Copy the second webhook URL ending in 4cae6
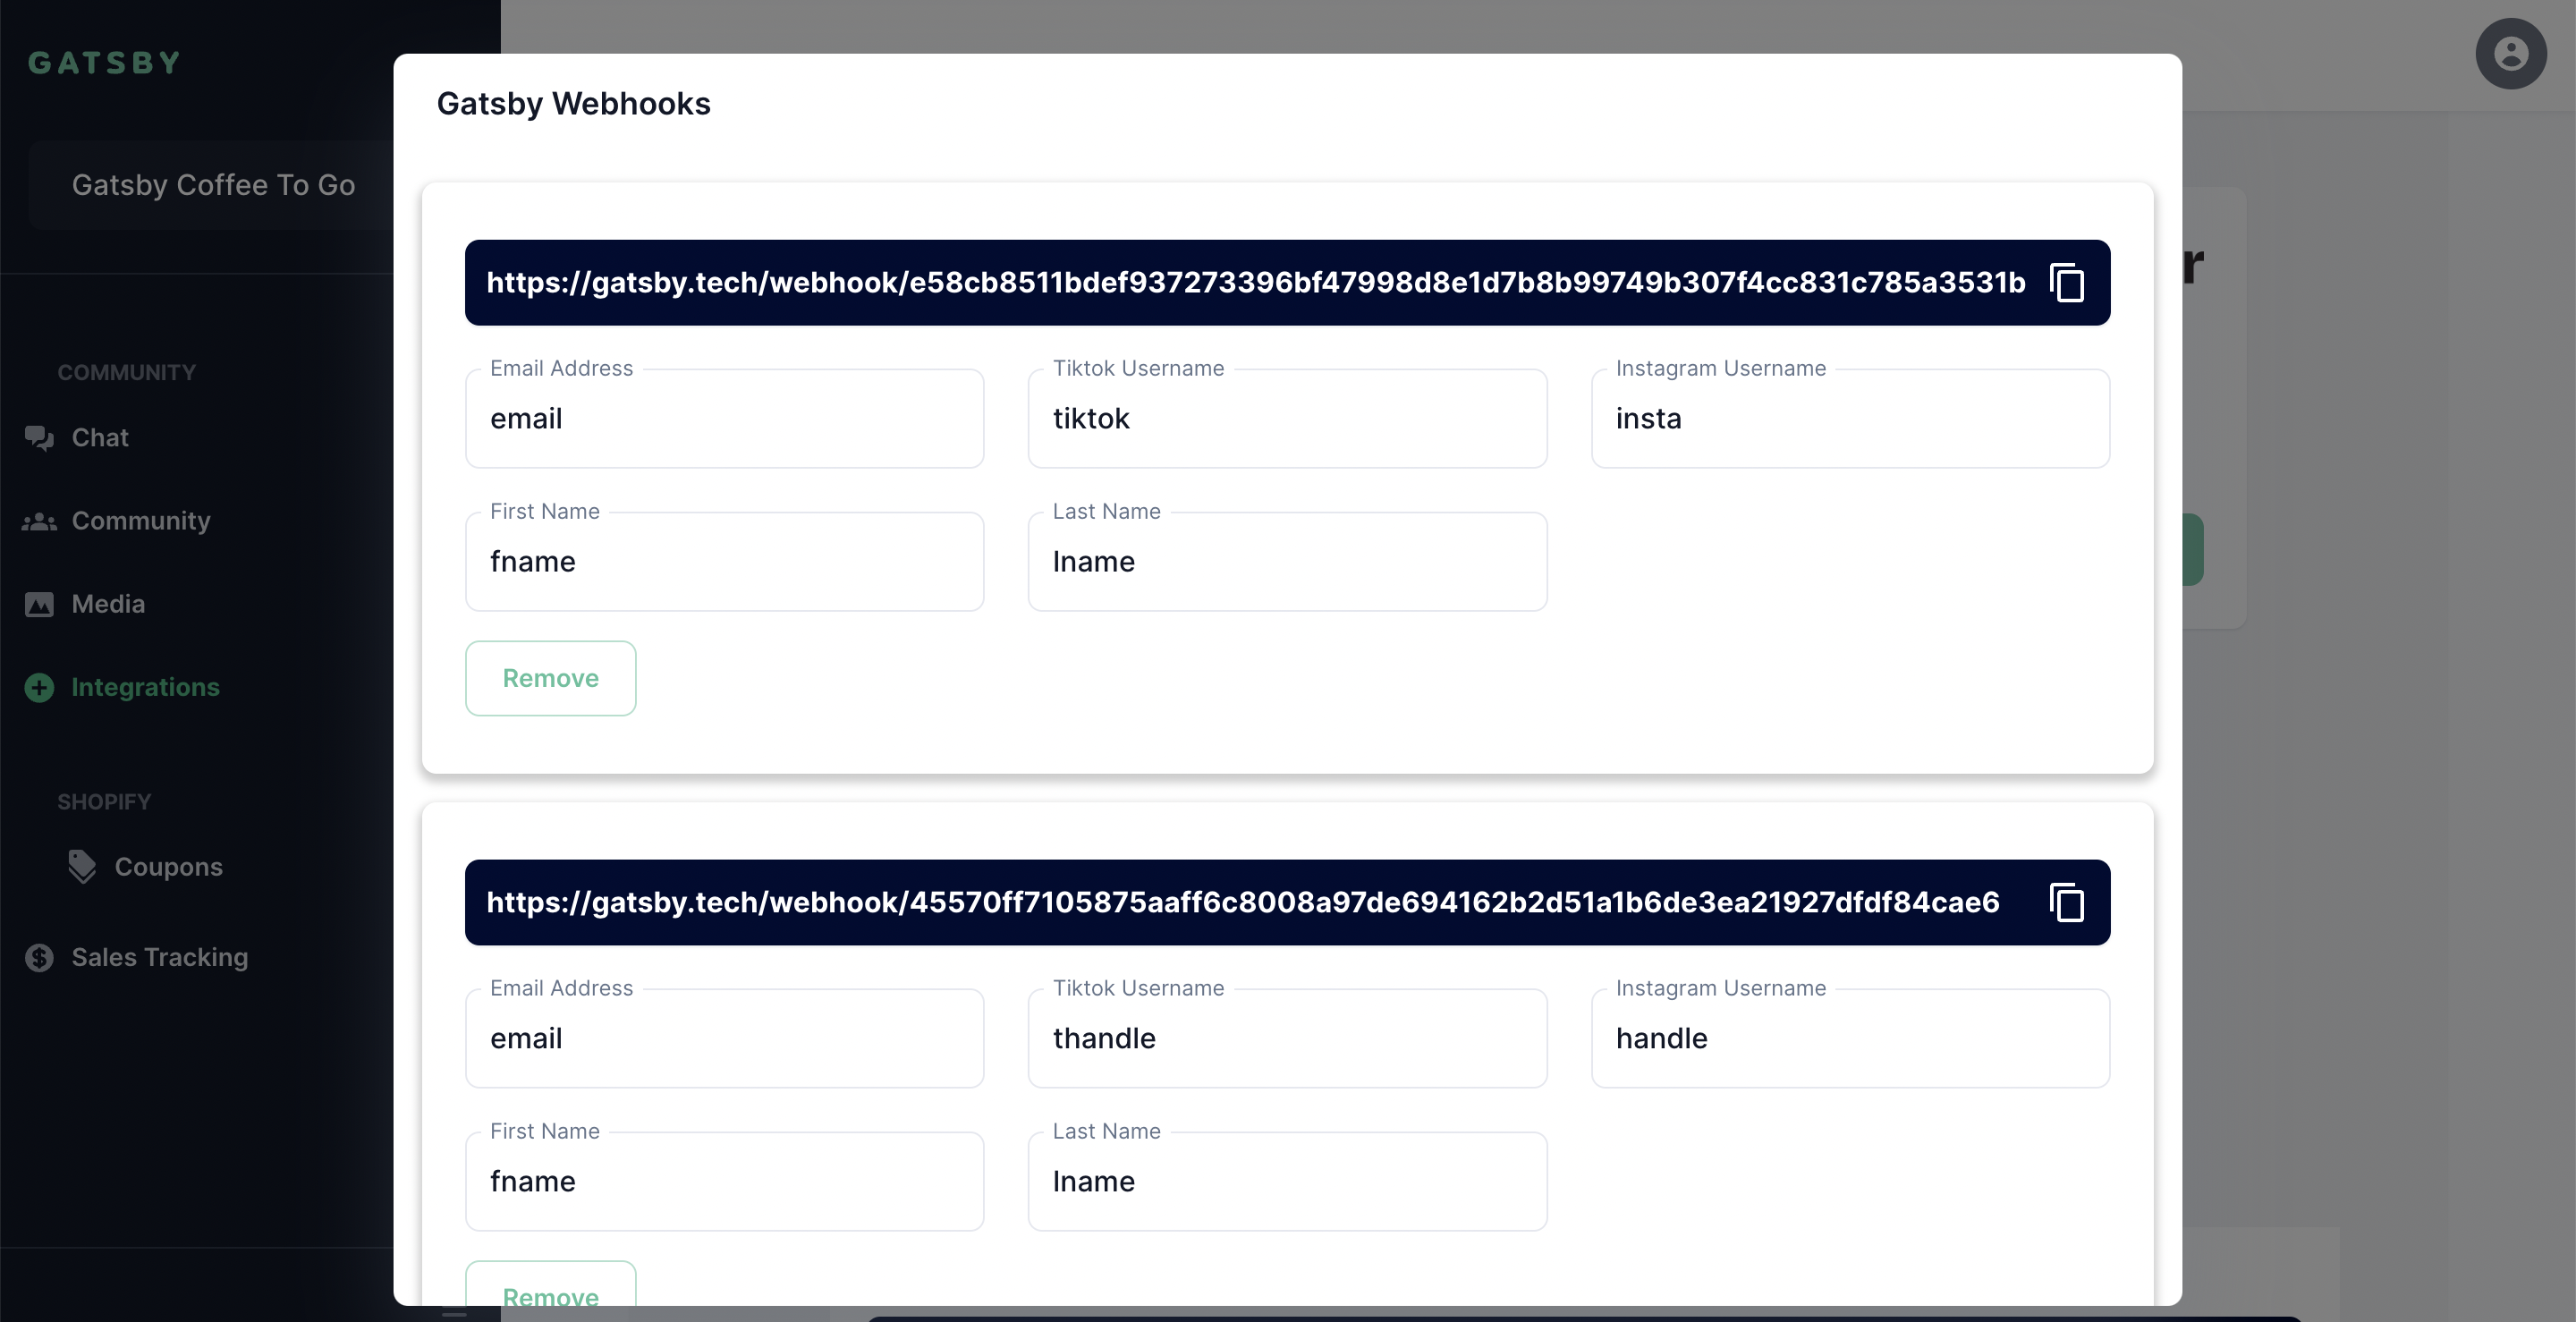 2066,903
